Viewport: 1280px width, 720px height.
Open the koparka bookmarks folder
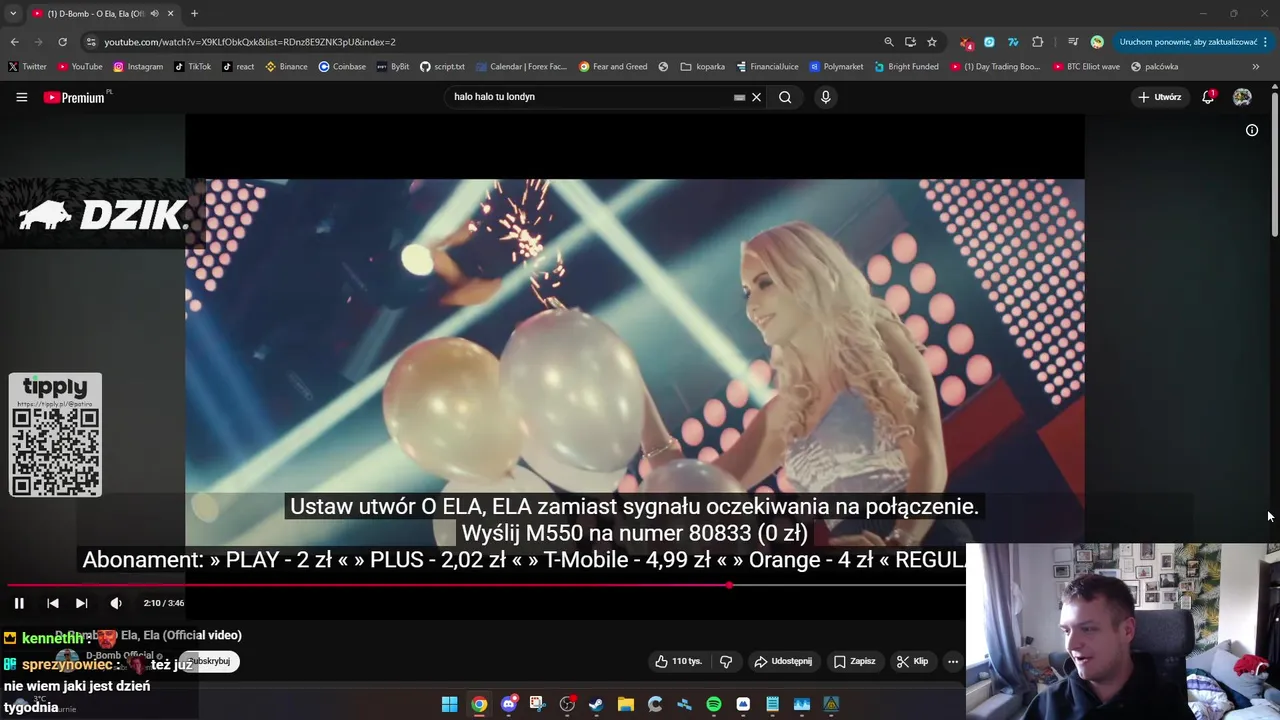pos(703,67)
